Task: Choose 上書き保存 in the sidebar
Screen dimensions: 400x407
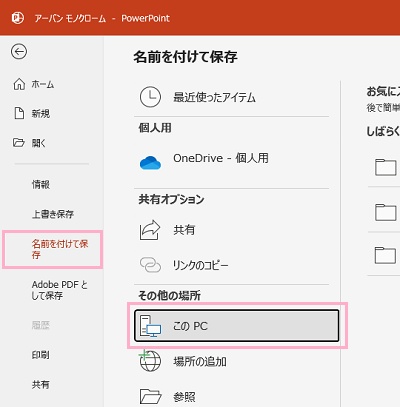Action: 53,214
